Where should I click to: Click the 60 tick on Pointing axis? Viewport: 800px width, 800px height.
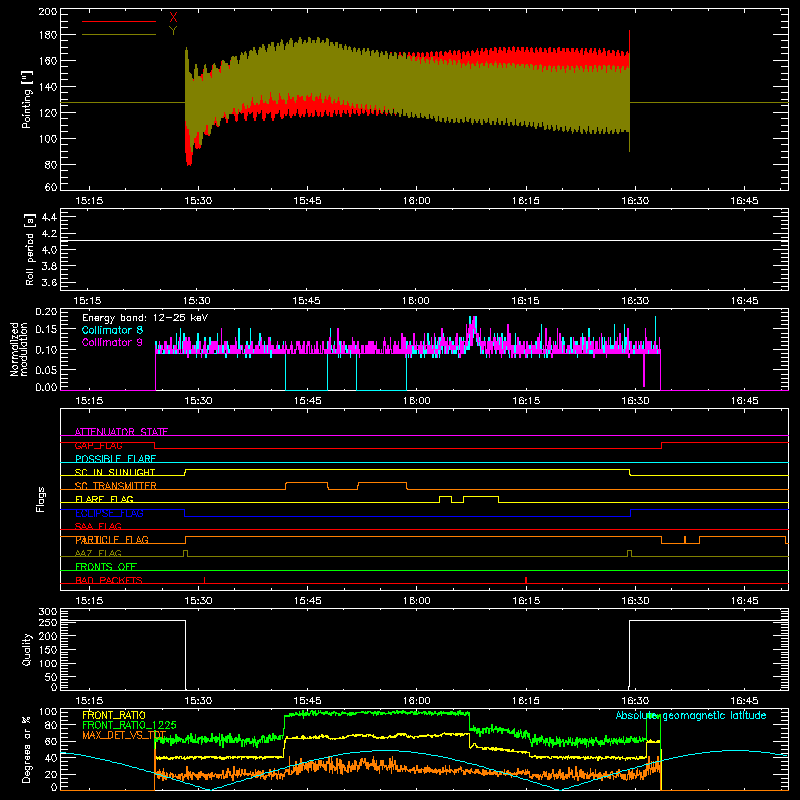[51, 187]
